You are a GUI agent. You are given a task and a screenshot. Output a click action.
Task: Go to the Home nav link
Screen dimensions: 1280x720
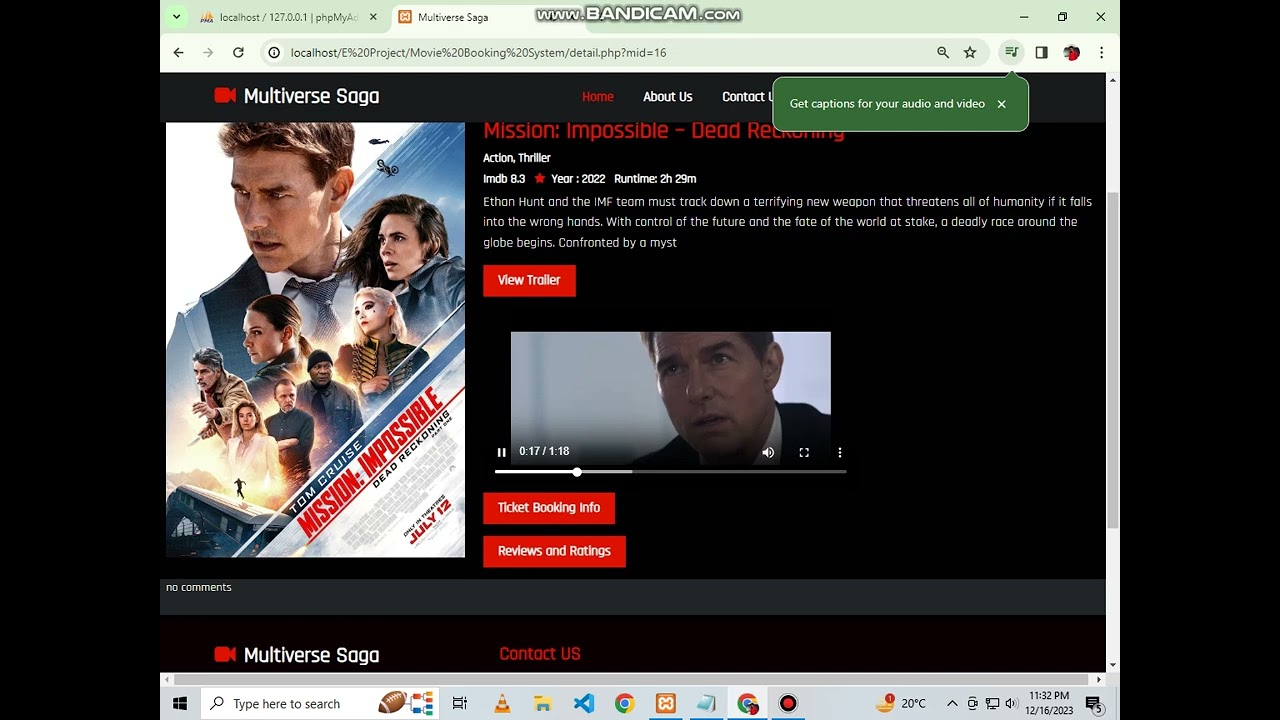tap(598, 97)
